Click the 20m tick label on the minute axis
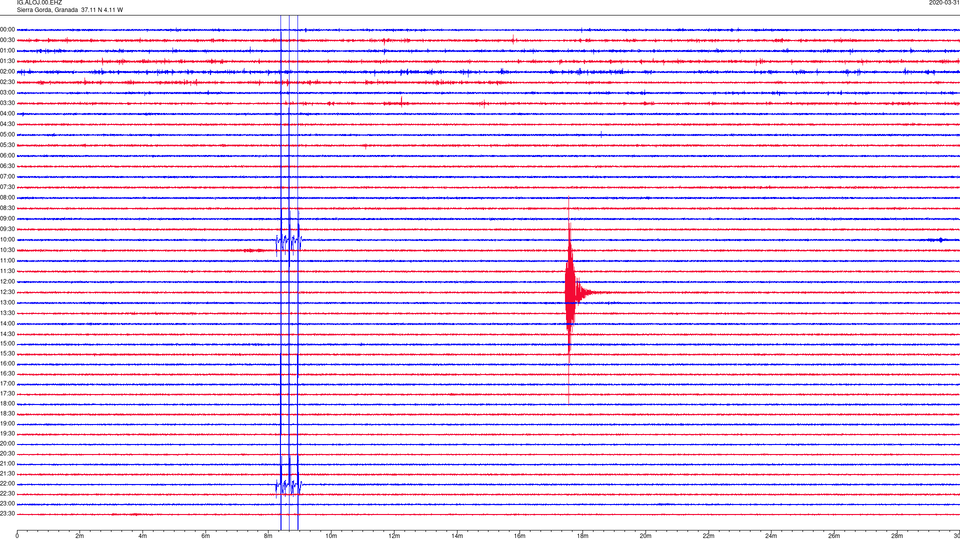 click(x=645, y=536)
